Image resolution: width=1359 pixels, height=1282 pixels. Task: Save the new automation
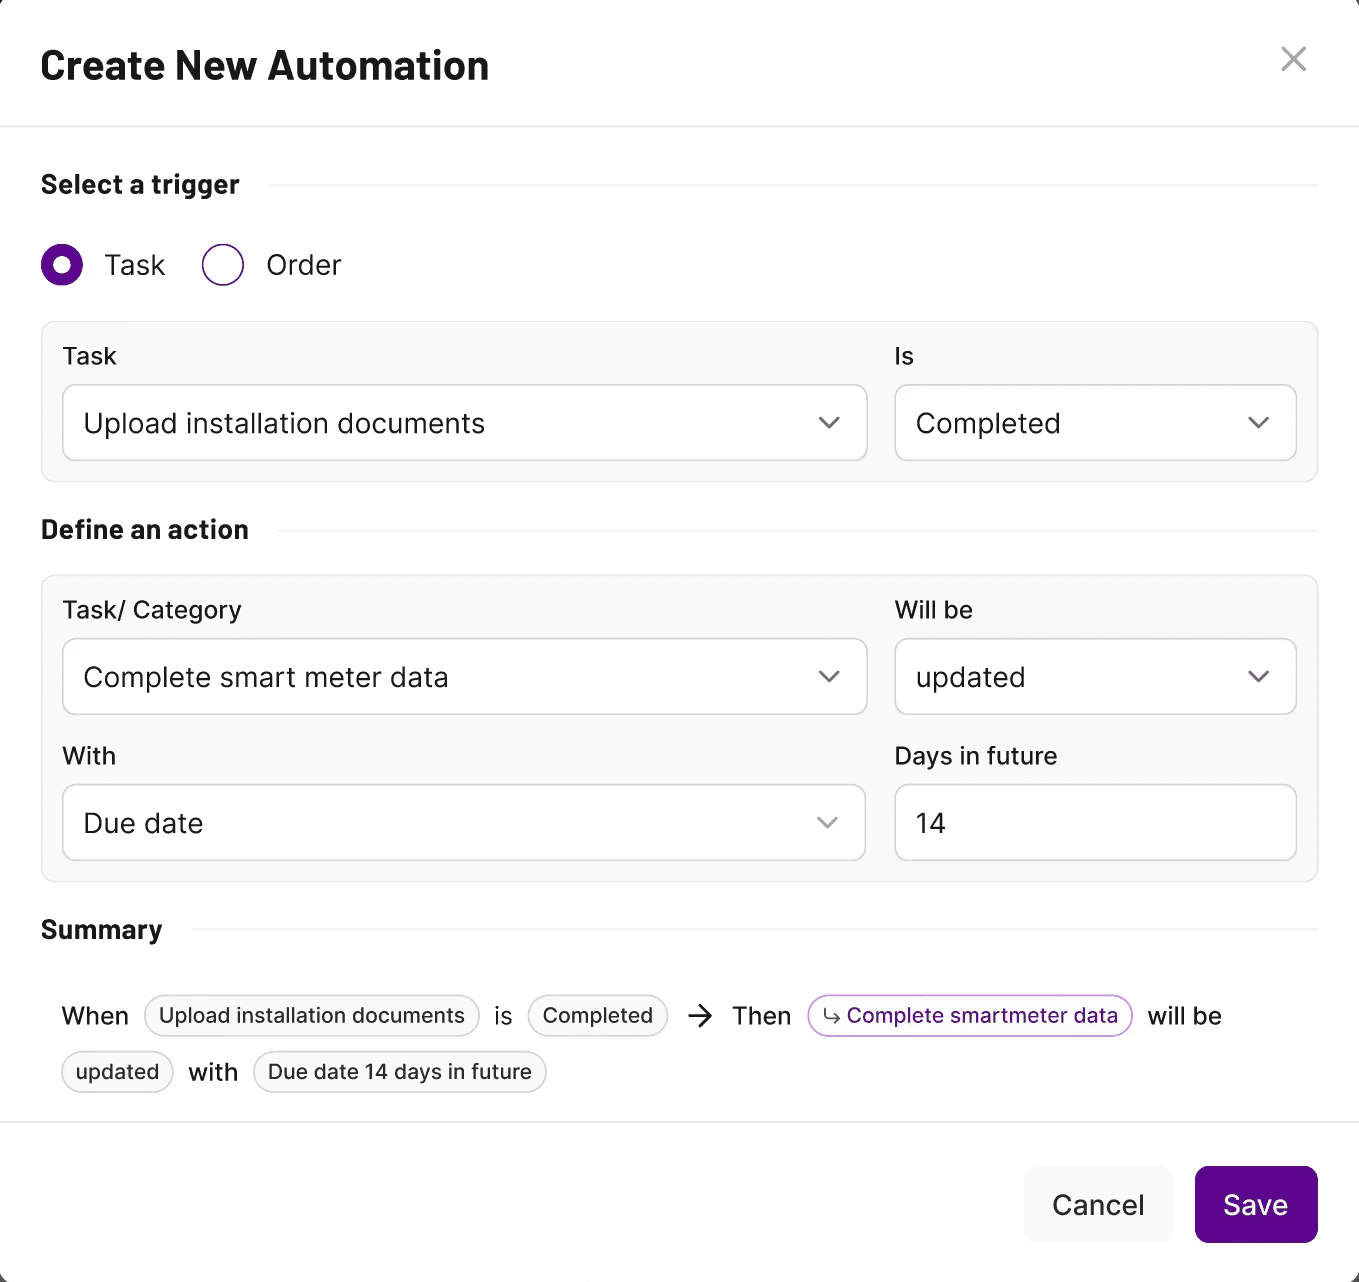(1255, 1205)
